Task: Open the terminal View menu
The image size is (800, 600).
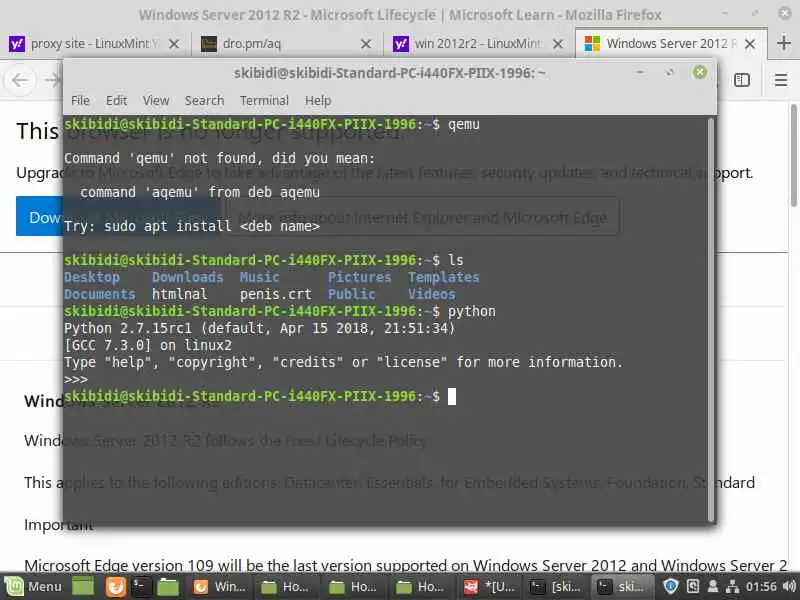Action: (x=156, y=101)
